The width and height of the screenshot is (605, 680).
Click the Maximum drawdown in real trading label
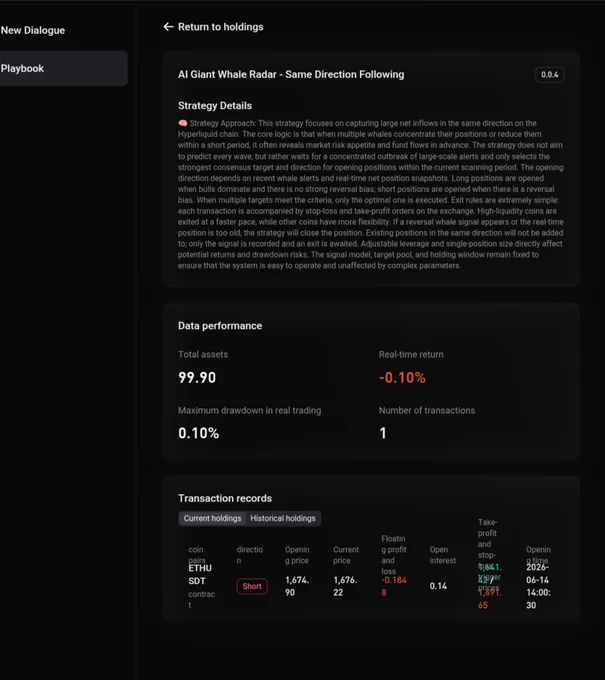pyautogui.click(x=249, y=410)
